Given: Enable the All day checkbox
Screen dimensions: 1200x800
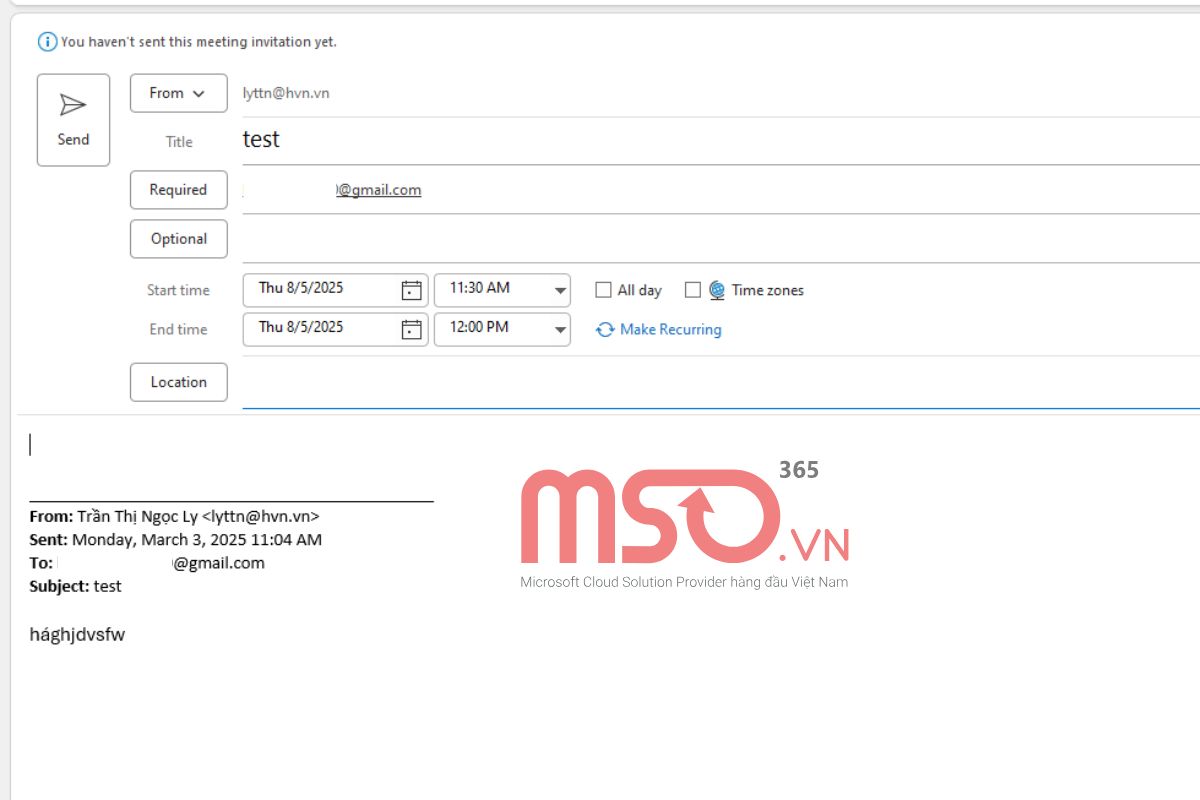Looking at the screenshot, I should coord(603,290).
